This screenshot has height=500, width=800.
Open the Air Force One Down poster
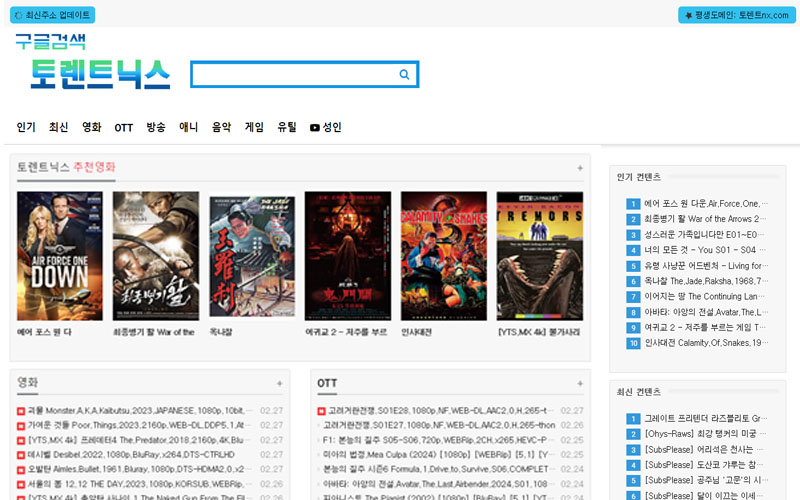pos(60,256)
